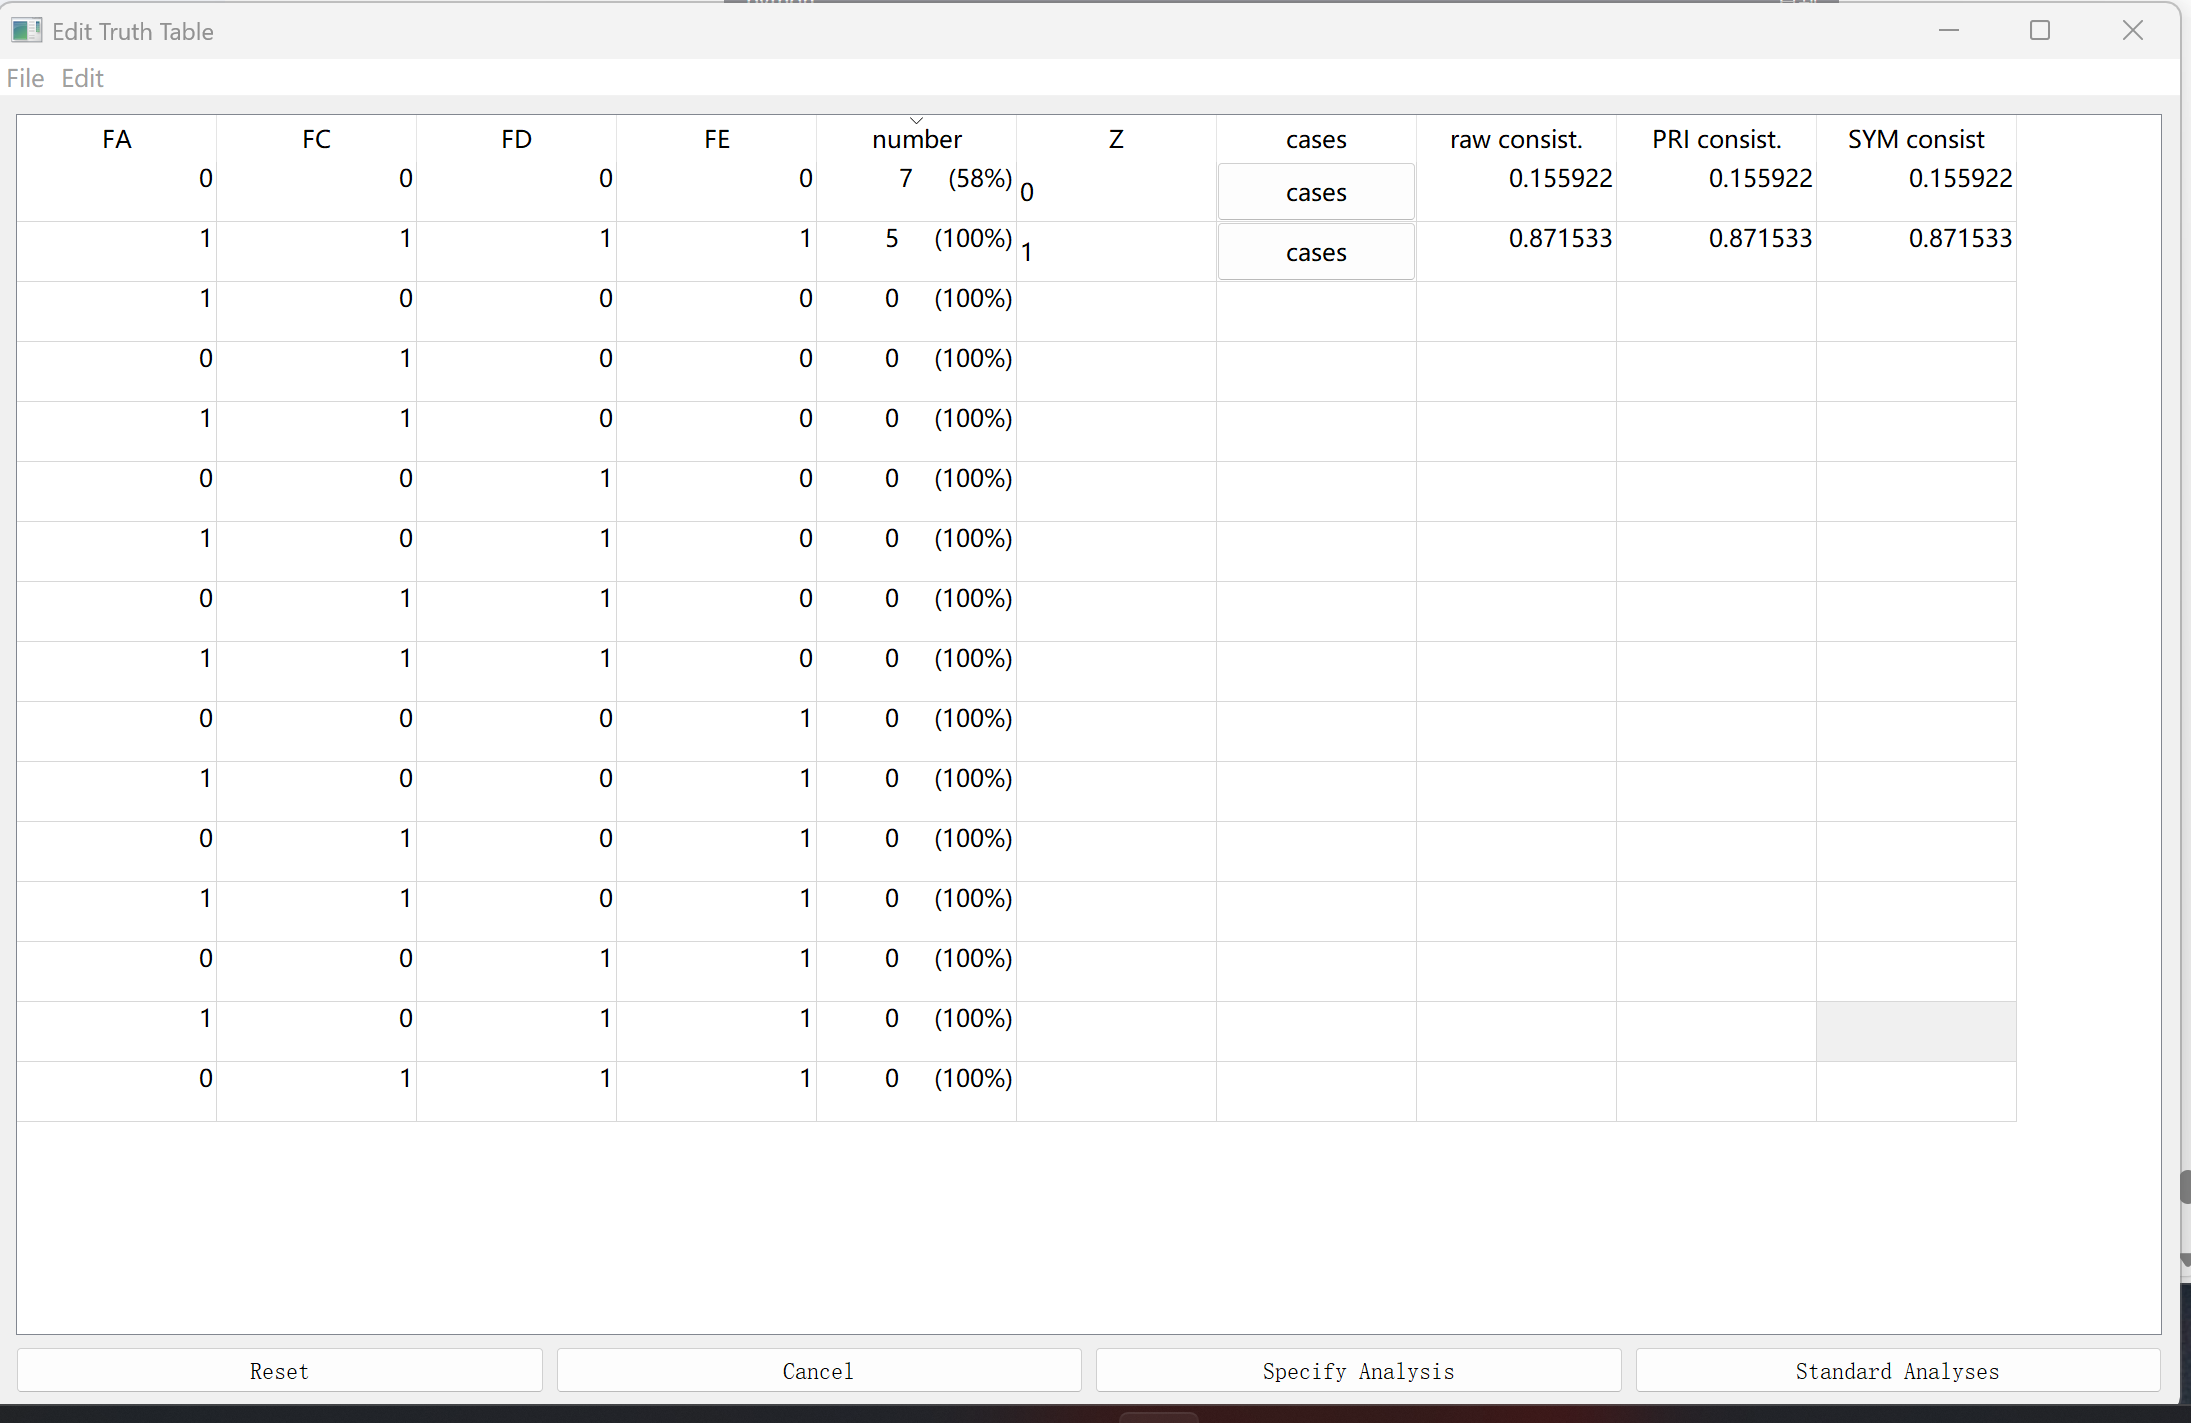
Task: Click the raw consist. column header
Action: (1515, 140)
